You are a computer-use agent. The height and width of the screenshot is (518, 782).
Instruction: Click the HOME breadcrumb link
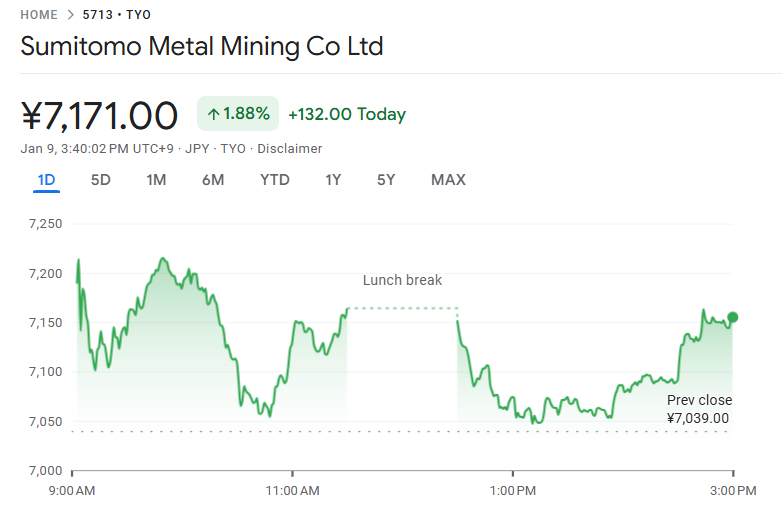(39, 15)
